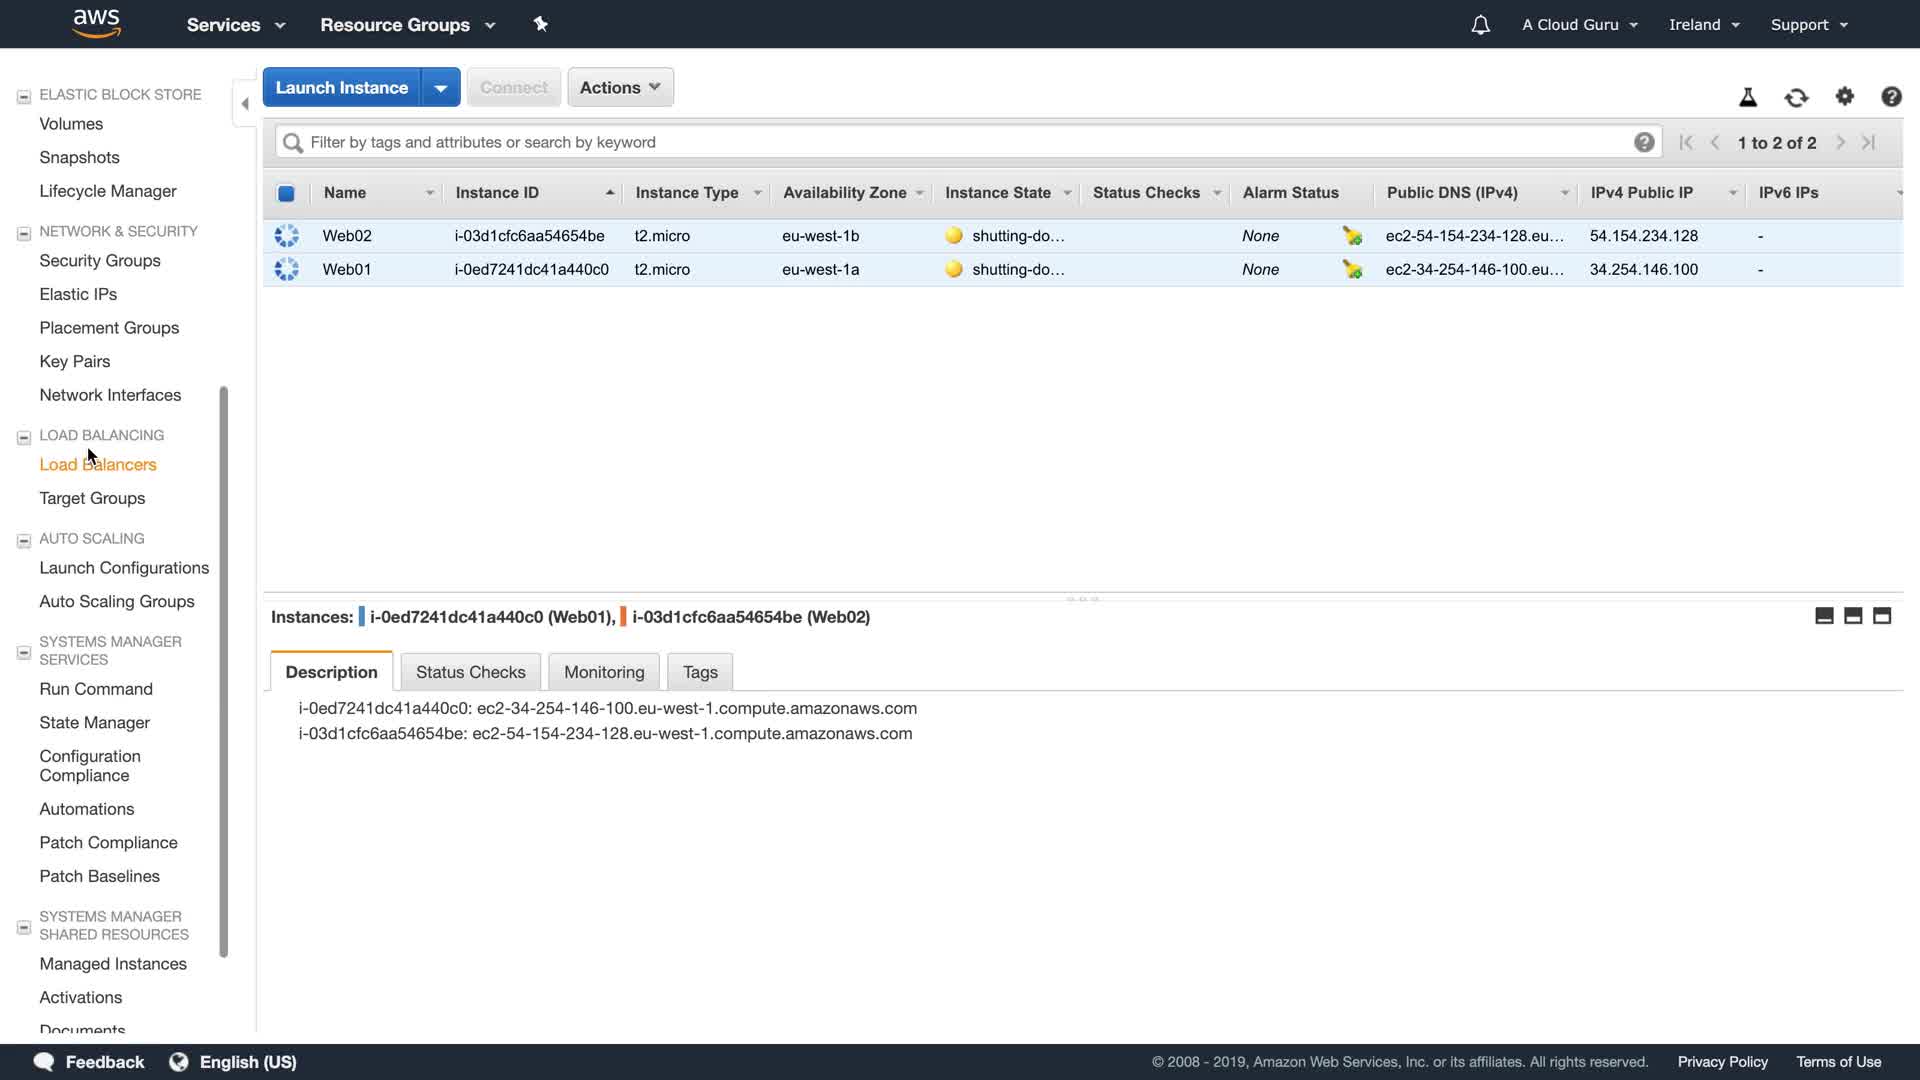Open the Monitoring tab
Viewport: 1920px width, 1080px height.
pyautogui.click(x=604, y=672)
